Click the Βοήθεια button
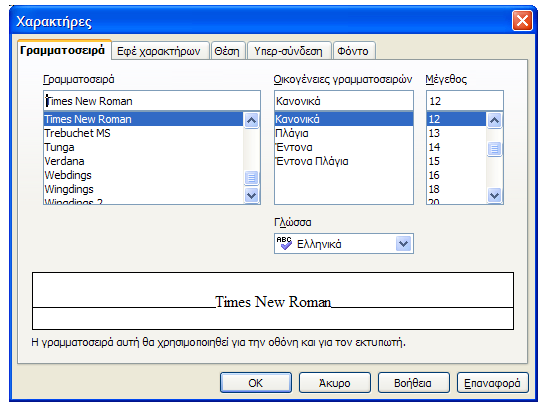The image size is (549, 416). [x=414, y=383]
